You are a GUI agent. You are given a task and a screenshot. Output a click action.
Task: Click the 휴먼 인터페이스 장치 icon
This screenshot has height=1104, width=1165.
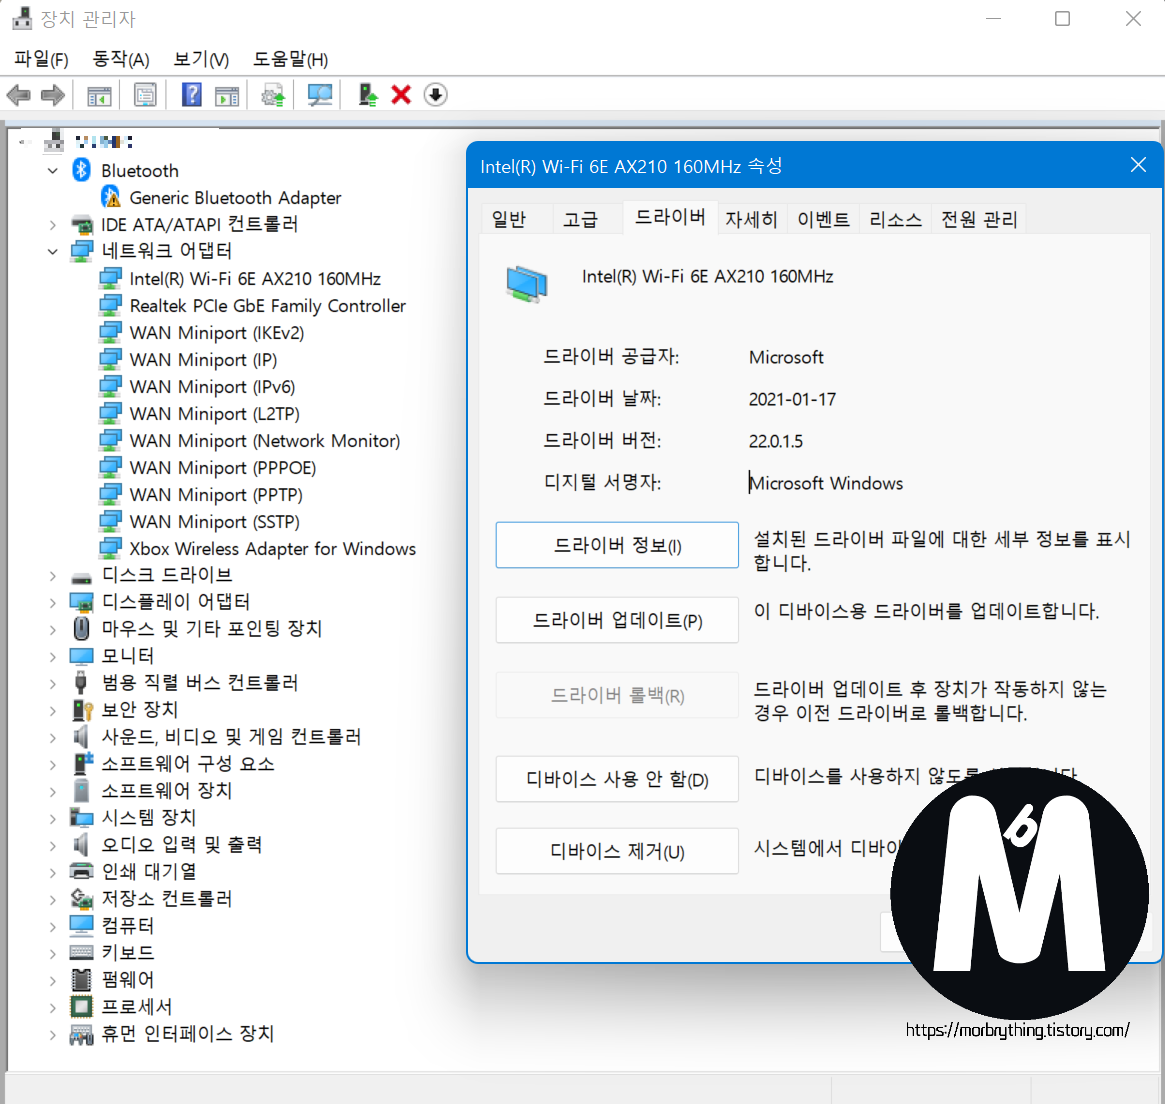coord(81,1033)
